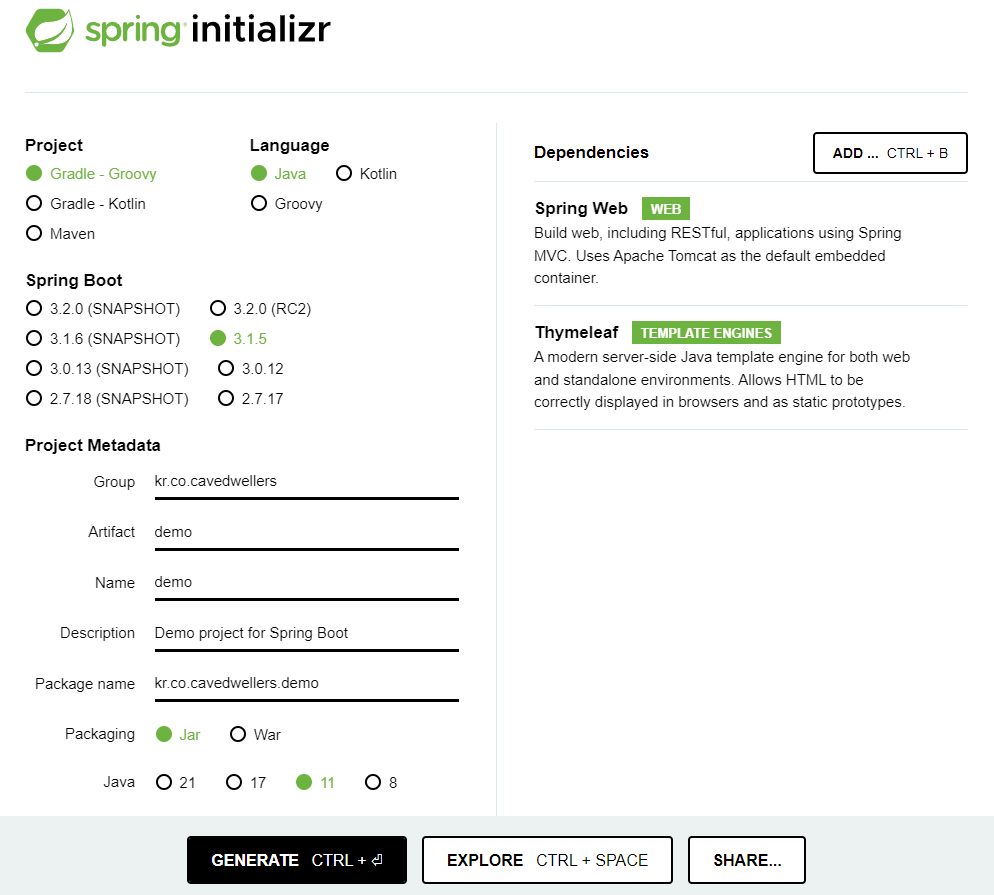The image size is (994, 895).
Task: Click the Spring Boot section heading
Action: [74, 280]
